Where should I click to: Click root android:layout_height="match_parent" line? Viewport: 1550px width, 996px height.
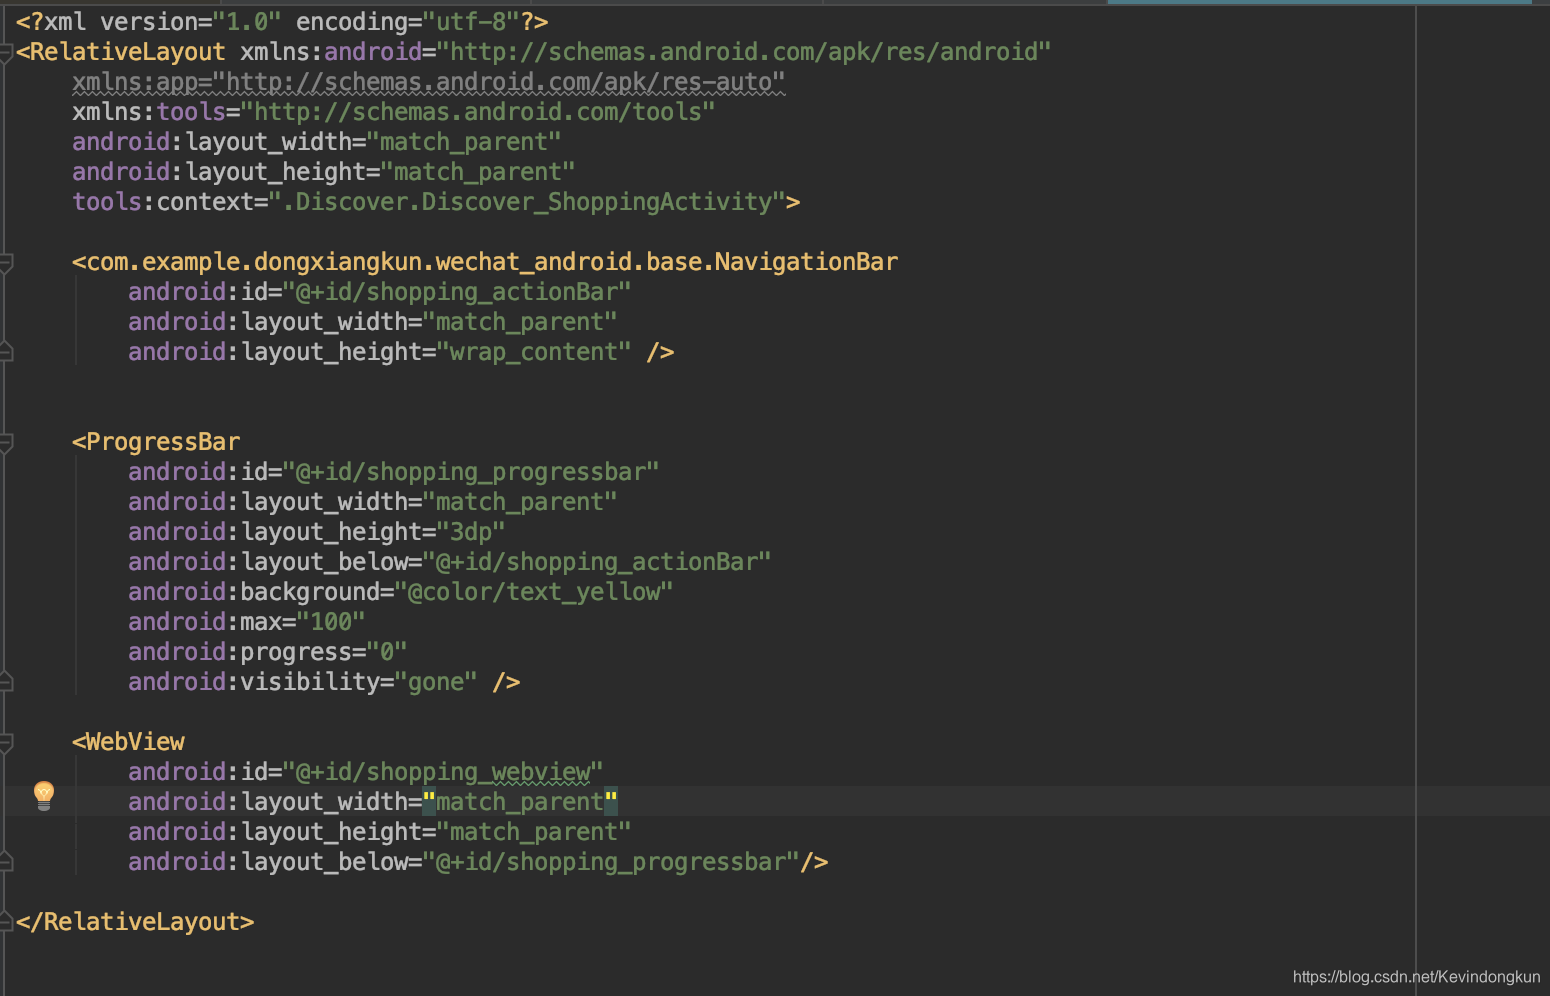324,172
